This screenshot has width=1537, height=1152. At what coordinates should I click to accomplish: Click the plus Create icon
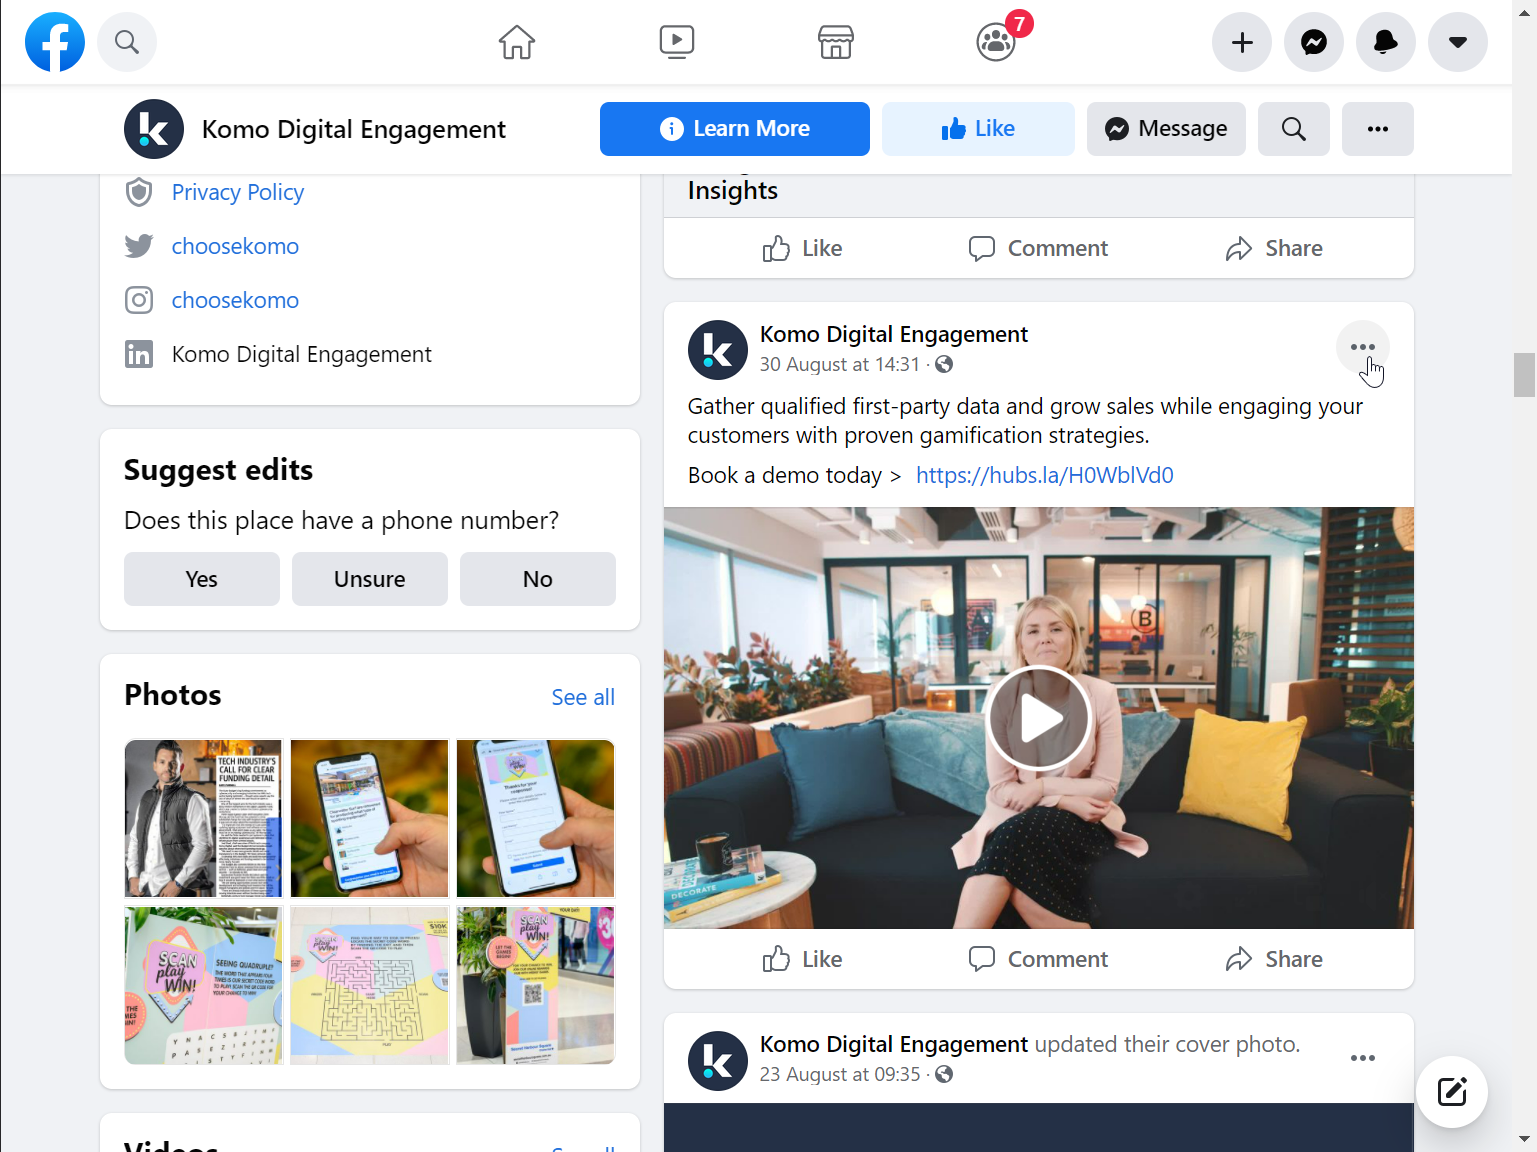coord(1242,42)
